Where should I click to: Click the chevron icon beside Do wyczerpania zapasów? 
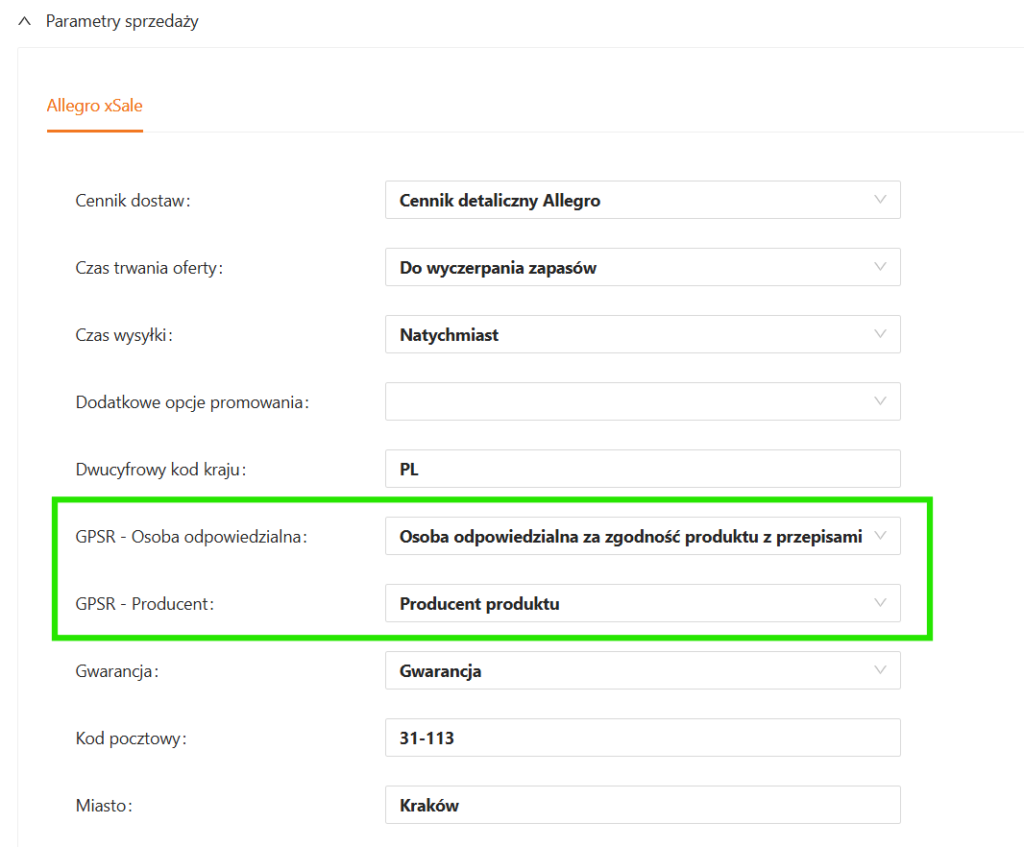[x=880, y=267]
